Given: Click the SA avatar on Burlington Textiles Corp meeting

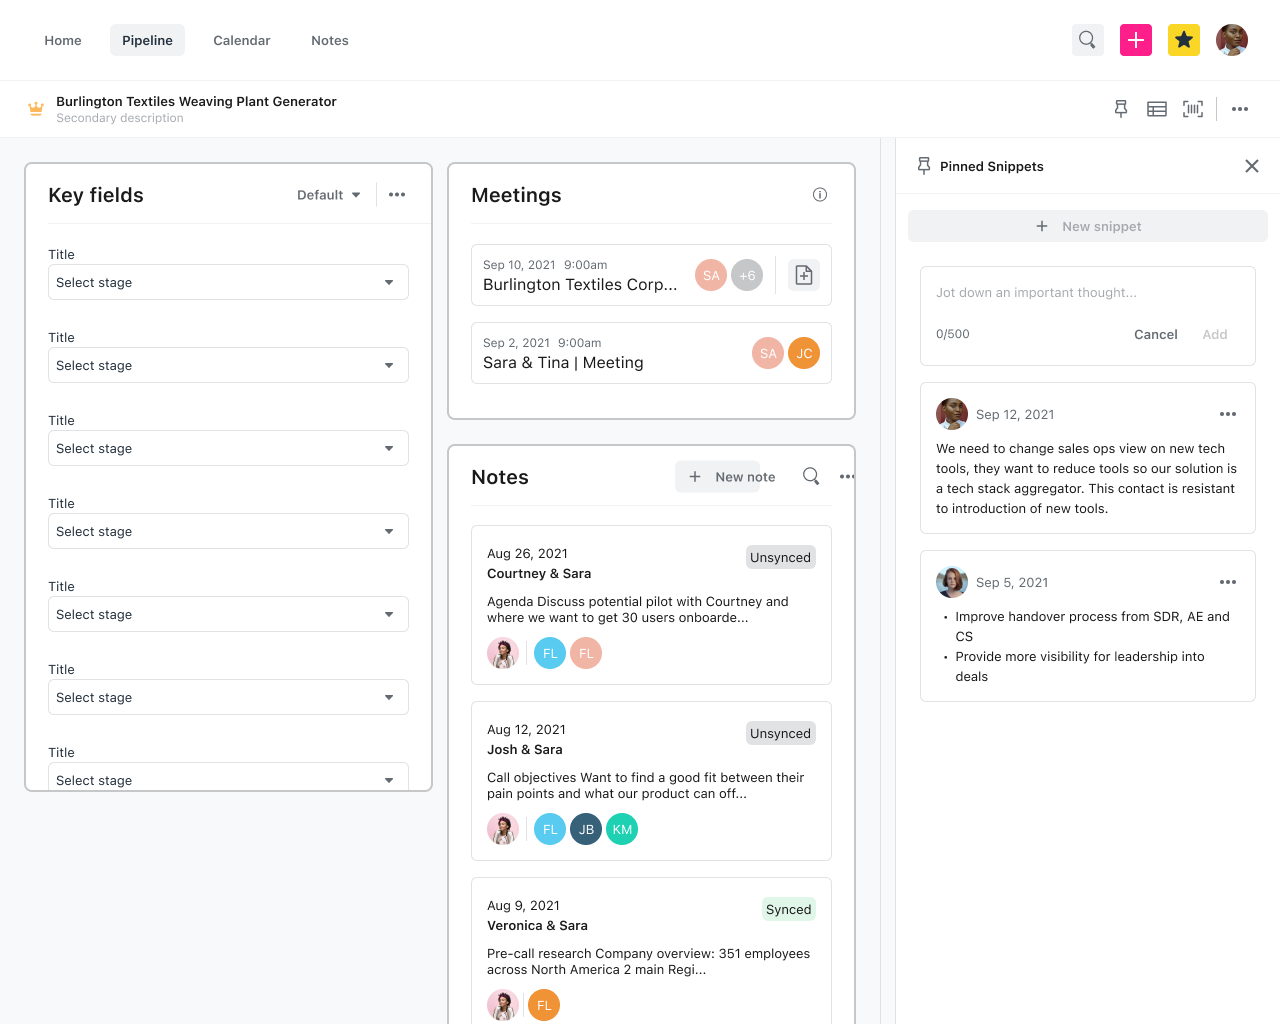Looking at the screenshot, I should pyautogui.click(x=711, y=275).
